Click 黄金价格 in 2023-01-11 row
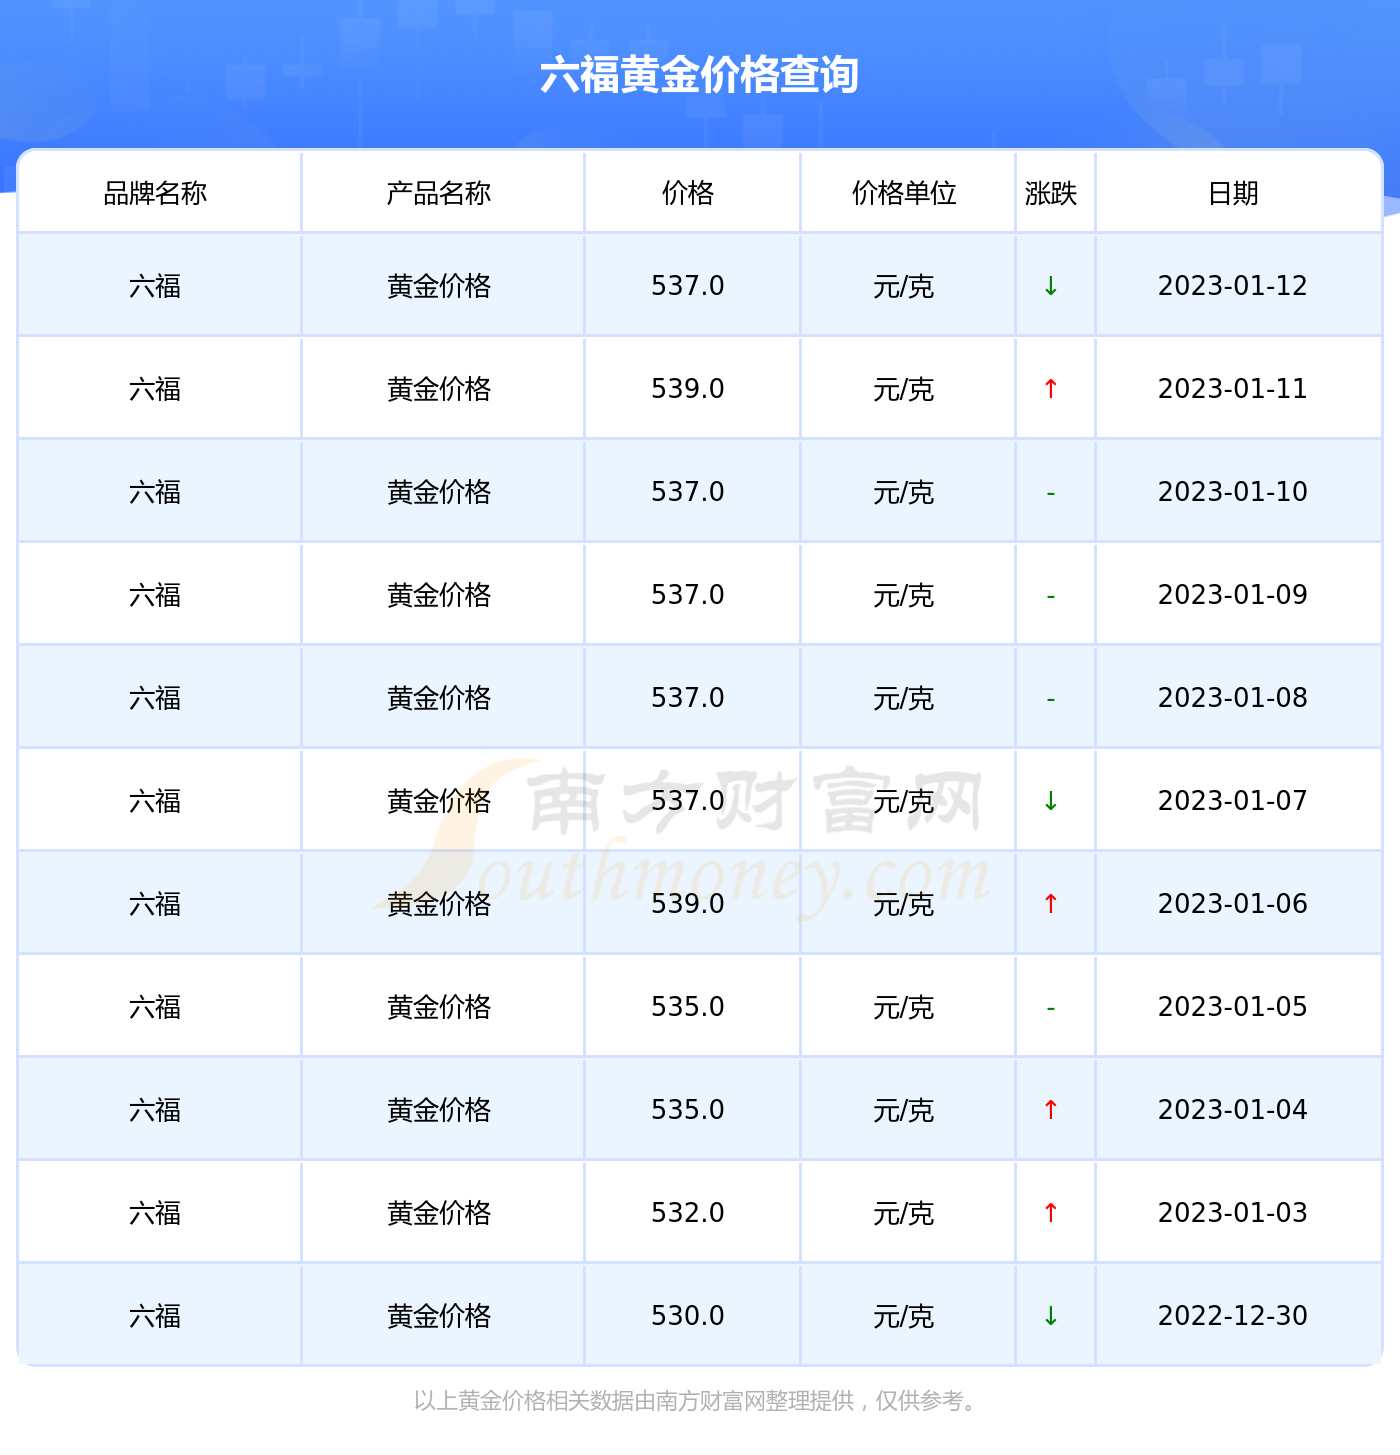Viewport: 1400px width, 1455px height. 439,389
